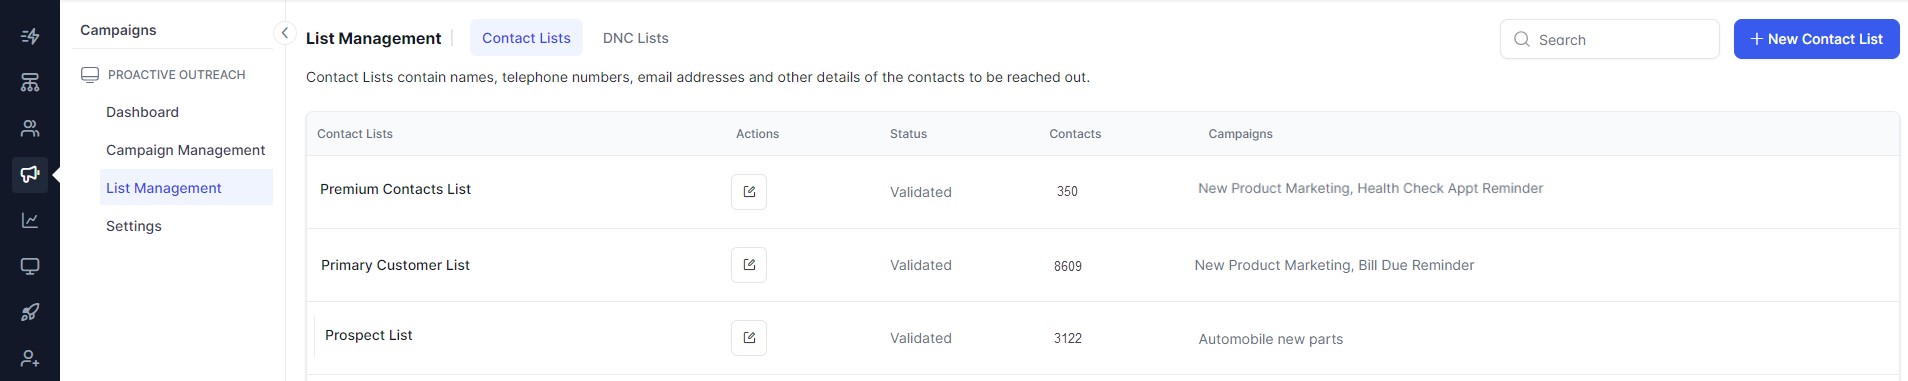Go to Campaign Management
Screen dimensions: 1908x381
point(186,150)
